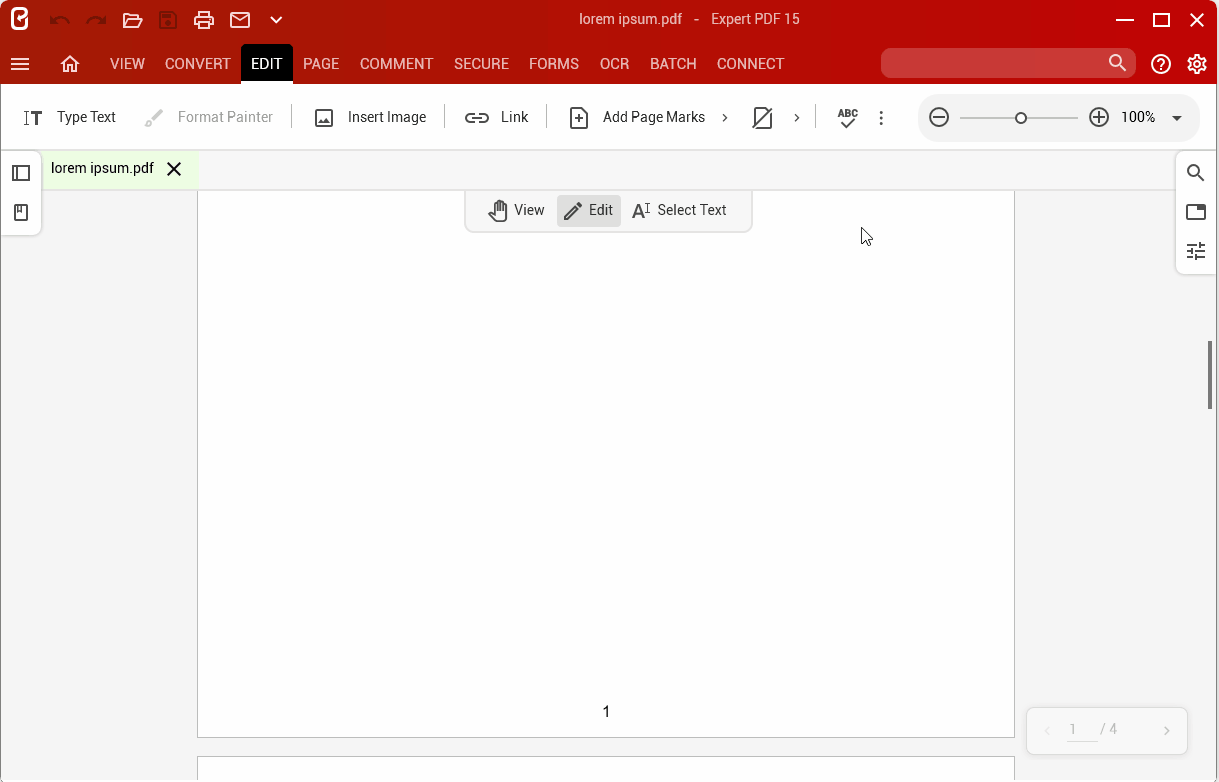Add a Link
Image resolution: width=1219 pixels, height=782 pixels.
[x=496, y=117]
